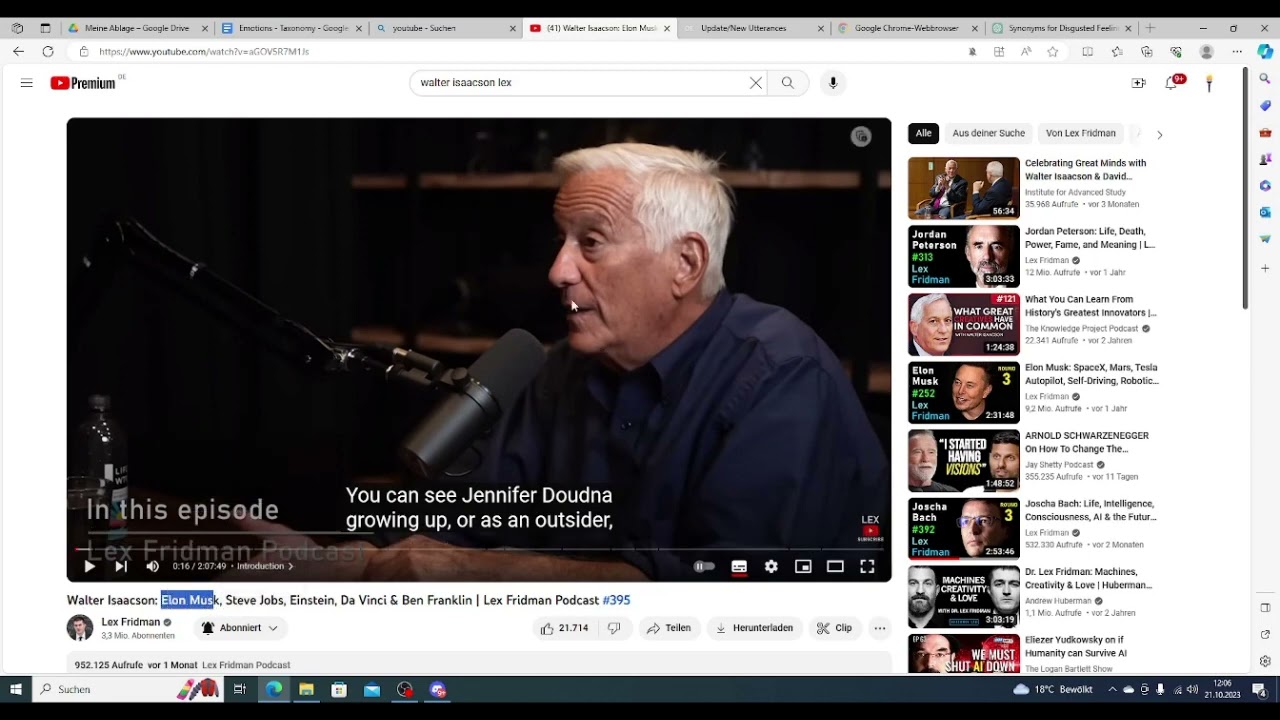Screen dimensions: 1280x720
Task: Open the YouTube account avatar menu
Action: point(1209,83)
